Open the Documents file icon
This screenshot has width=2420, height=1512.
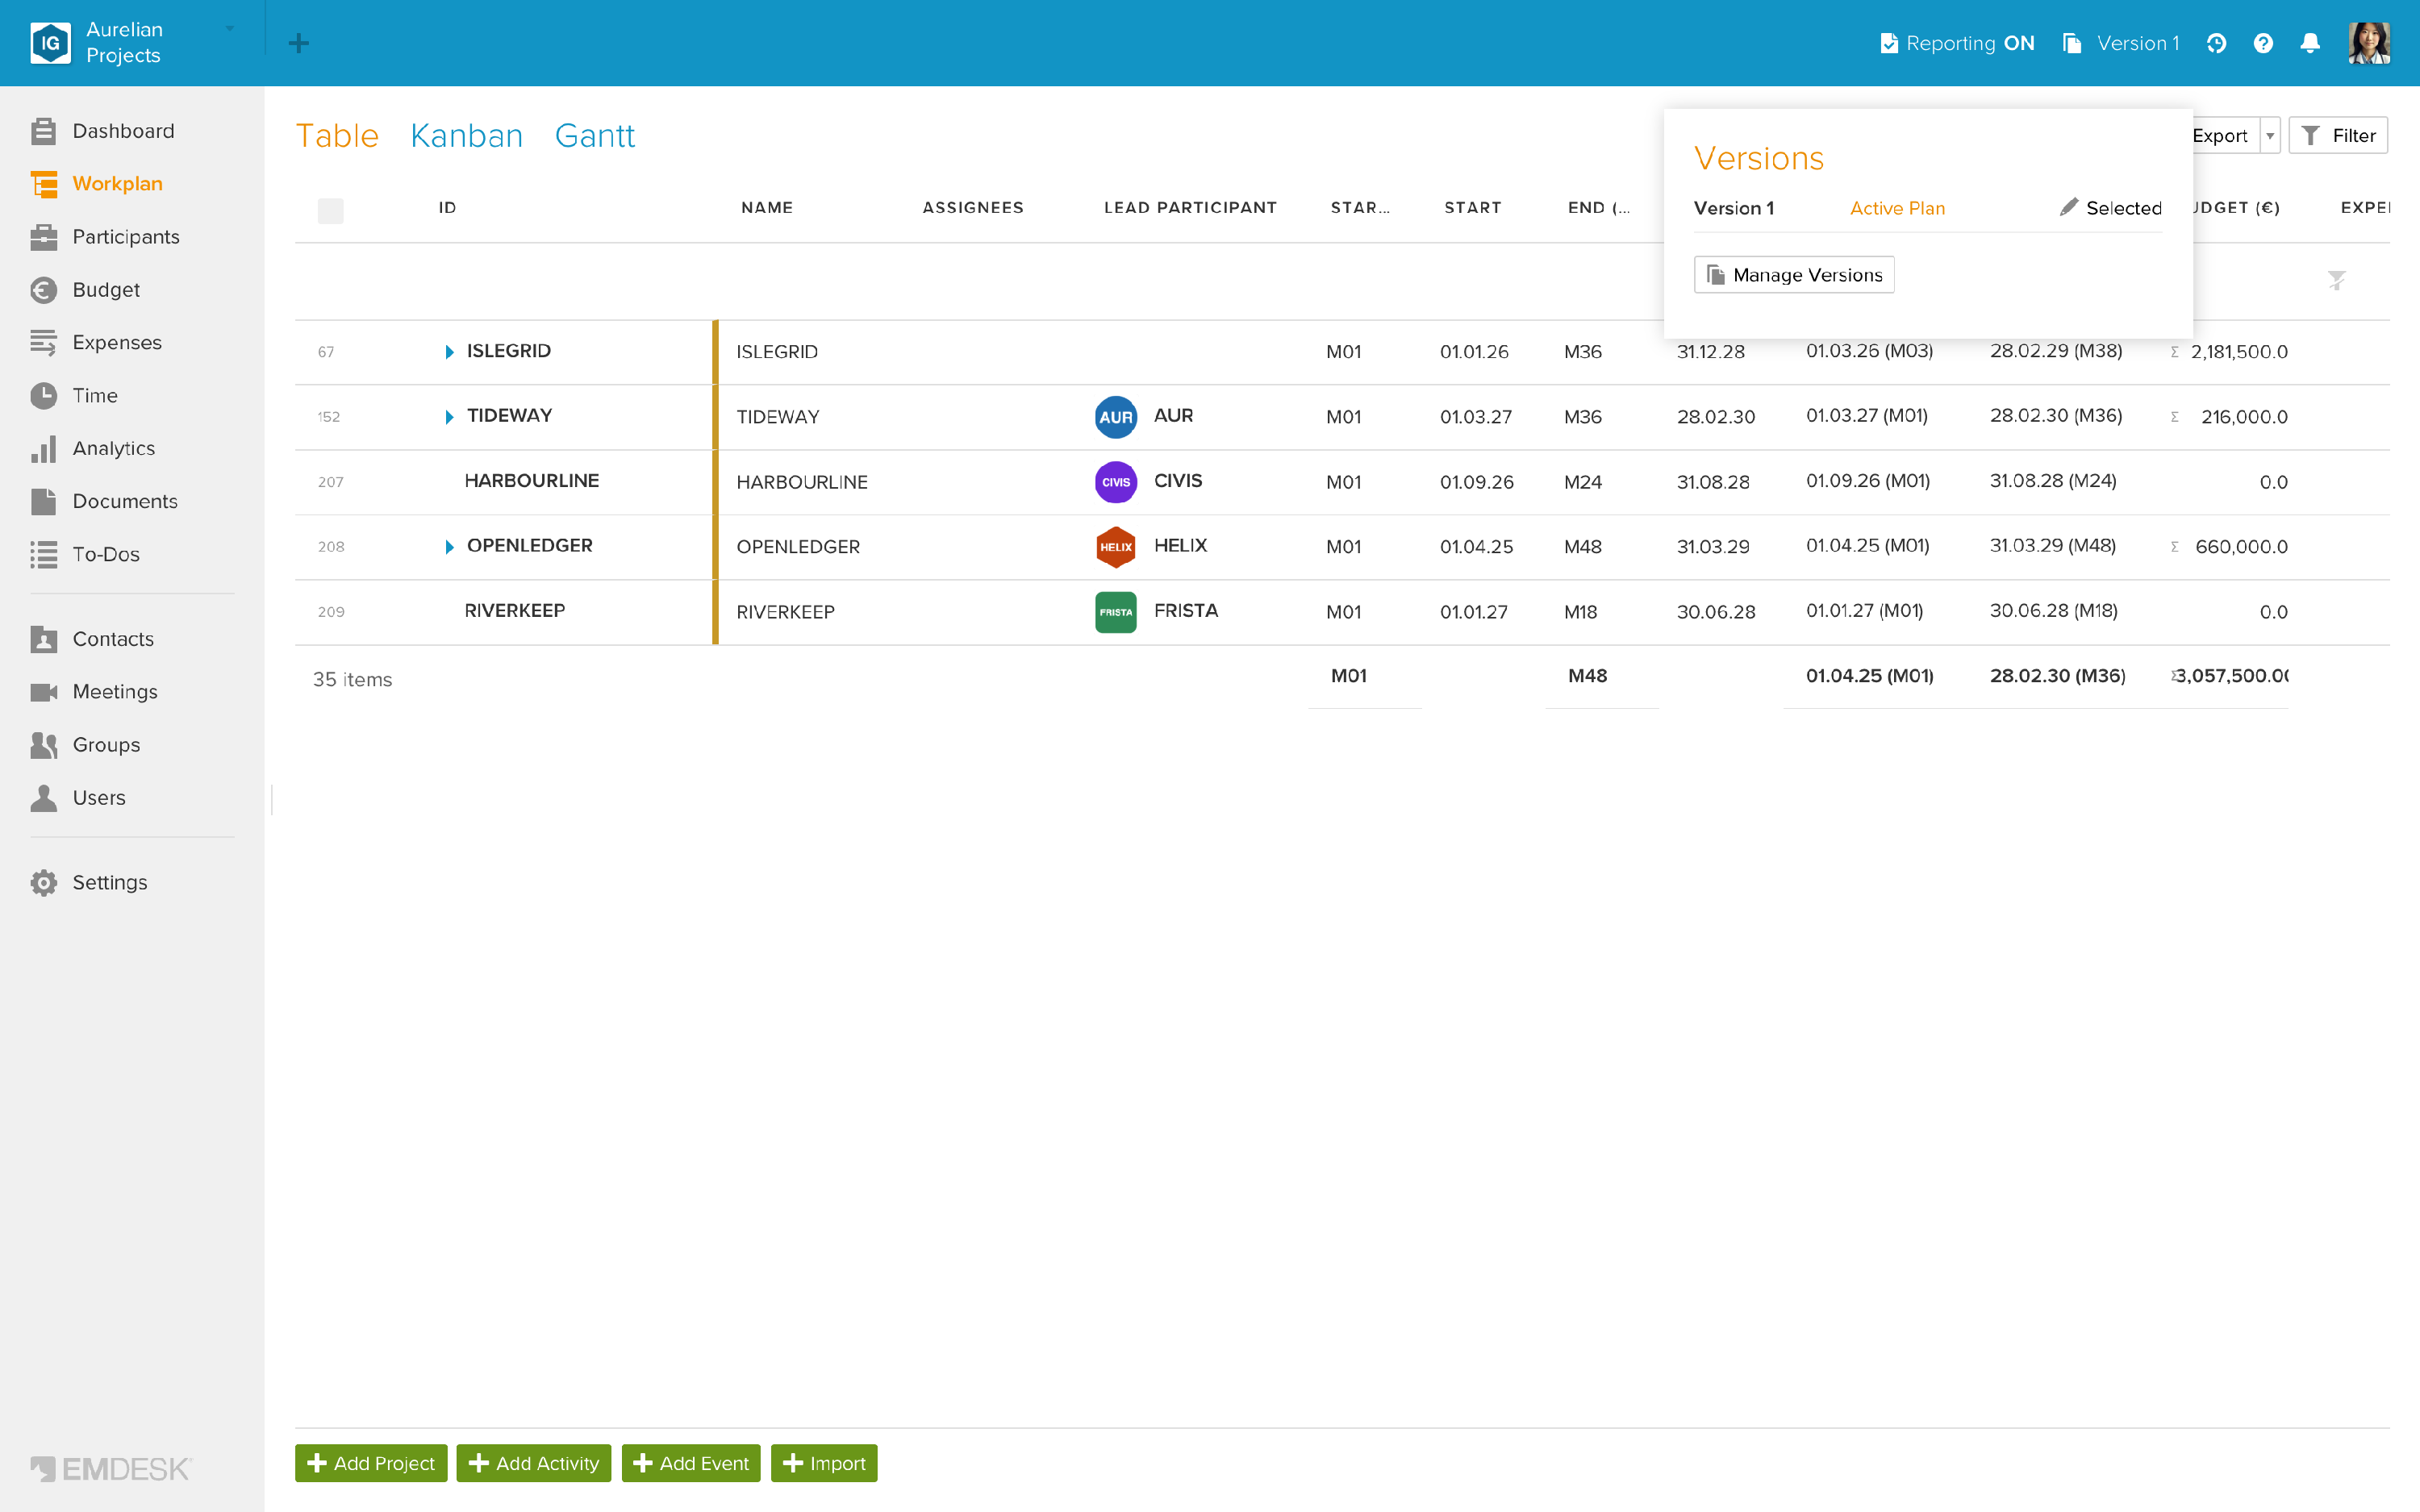click(x=43, y=502)
